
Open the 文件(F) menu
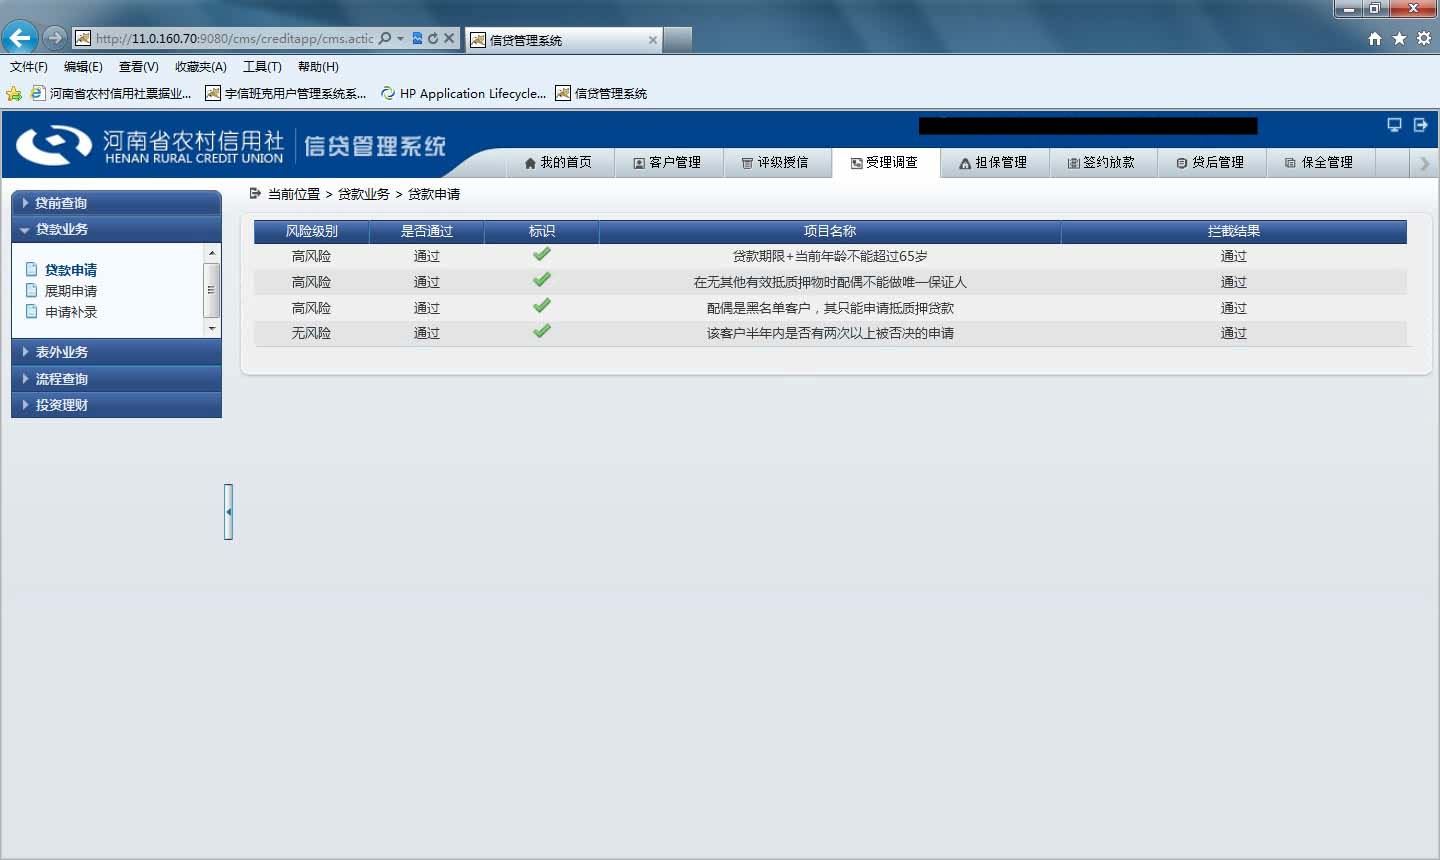(29, 67)
